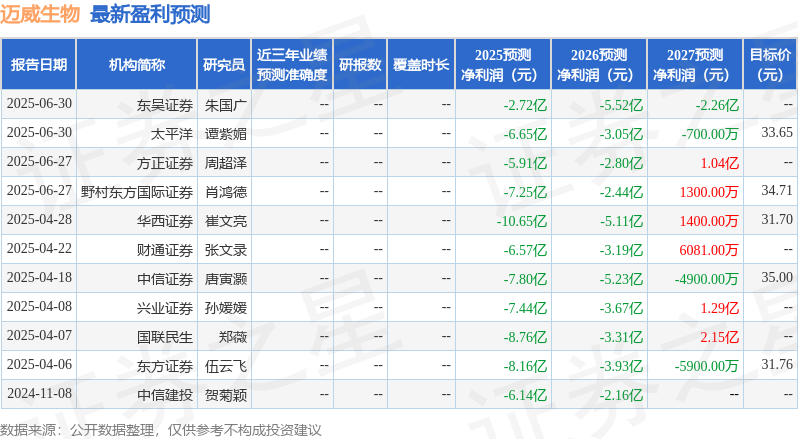Select the 报告日期 column header
Viewport: 798px width, 439px height.
(39, 65)
